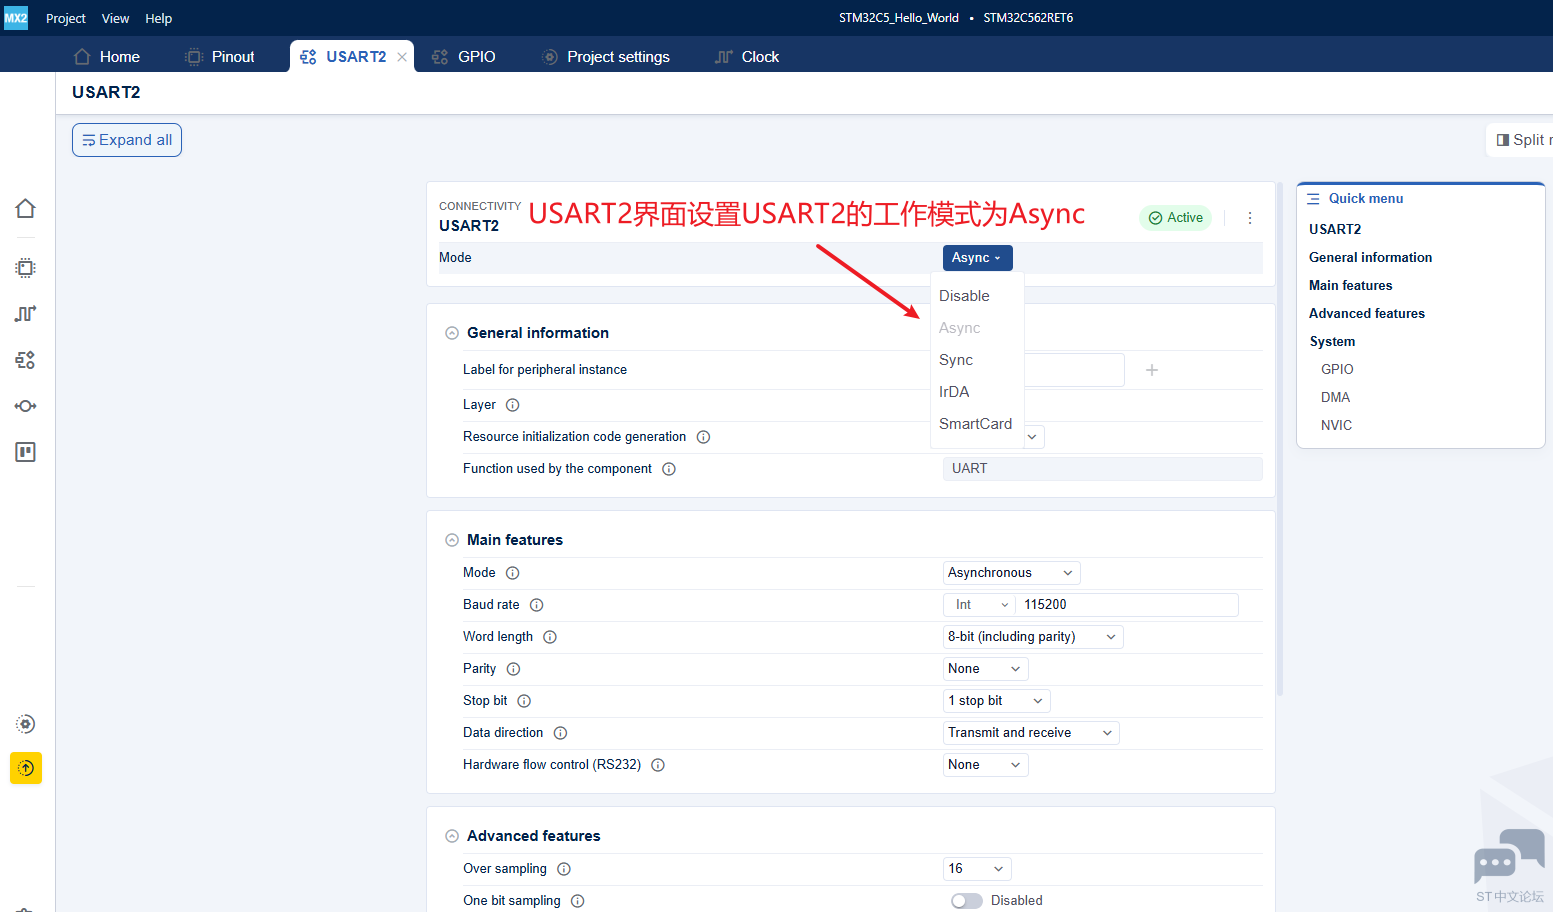1553x912 pixels.
Task: Switch to the Project settings tab
Action: click(x=606, y=57)
